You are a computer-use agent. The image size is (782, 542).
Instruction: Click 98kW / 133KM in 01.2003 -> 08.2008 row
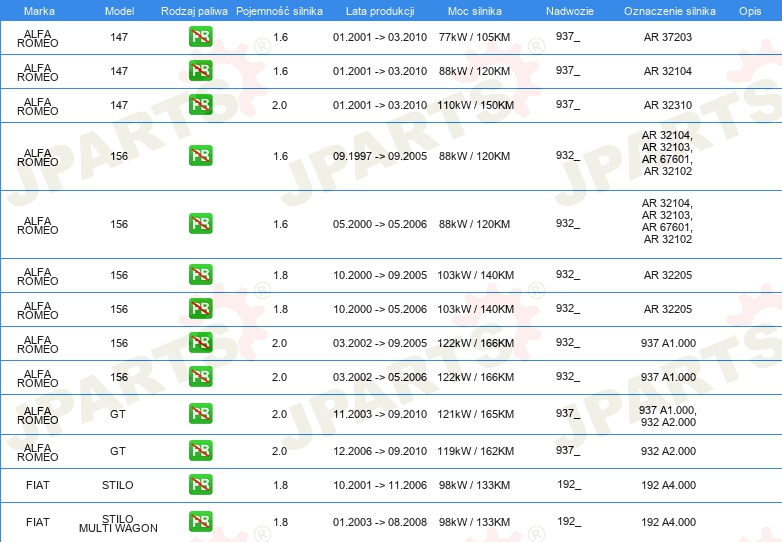click(x=474, y=522)
